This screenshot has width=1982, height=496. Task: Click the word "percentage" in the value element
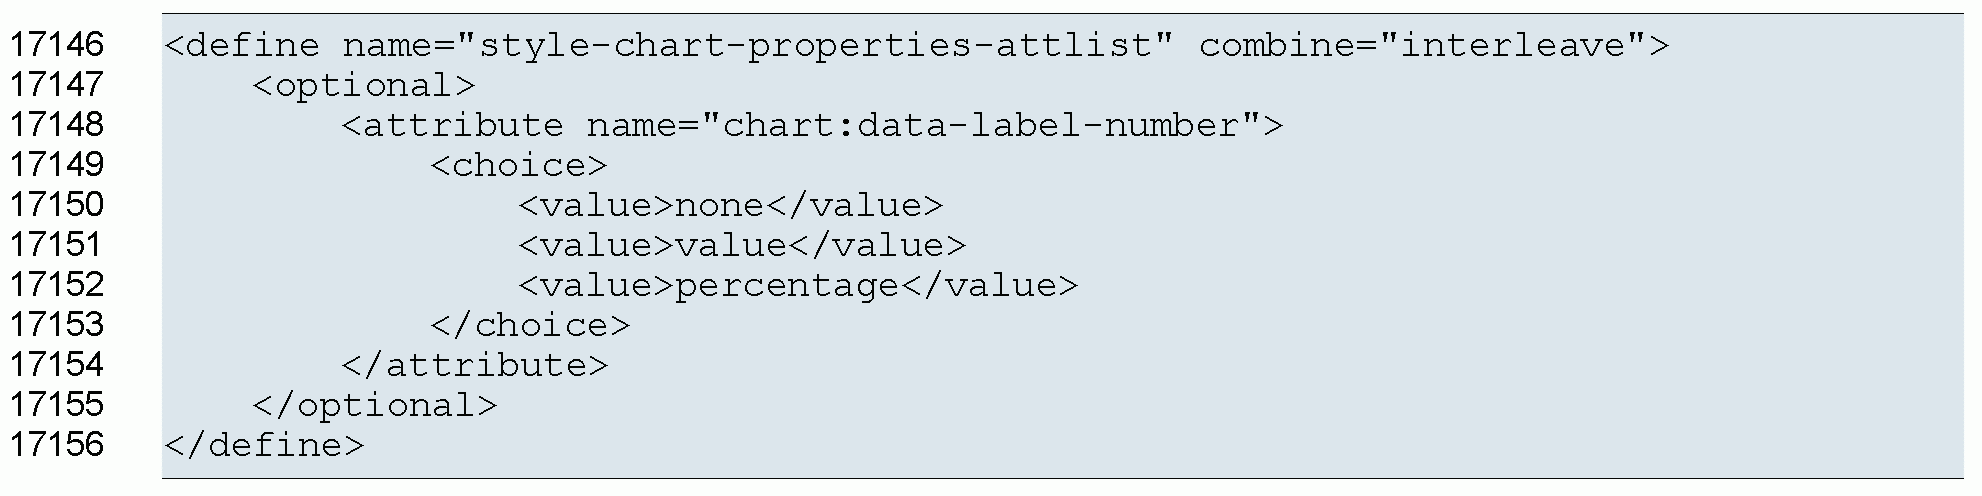787,285
